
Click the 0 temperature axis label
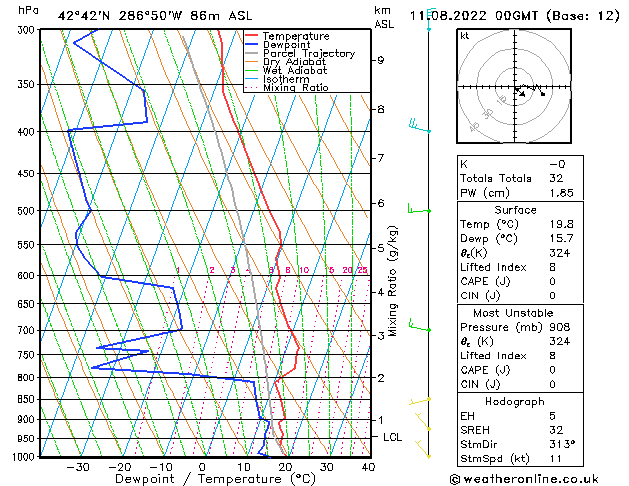click(x=202, y=467)
